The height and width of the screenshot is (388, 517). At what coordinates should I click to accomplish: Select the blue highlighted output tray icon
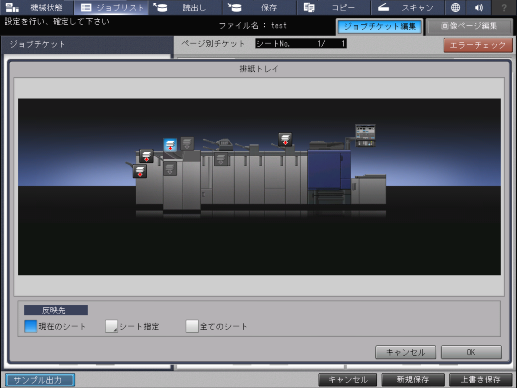(x=170, y=145)
